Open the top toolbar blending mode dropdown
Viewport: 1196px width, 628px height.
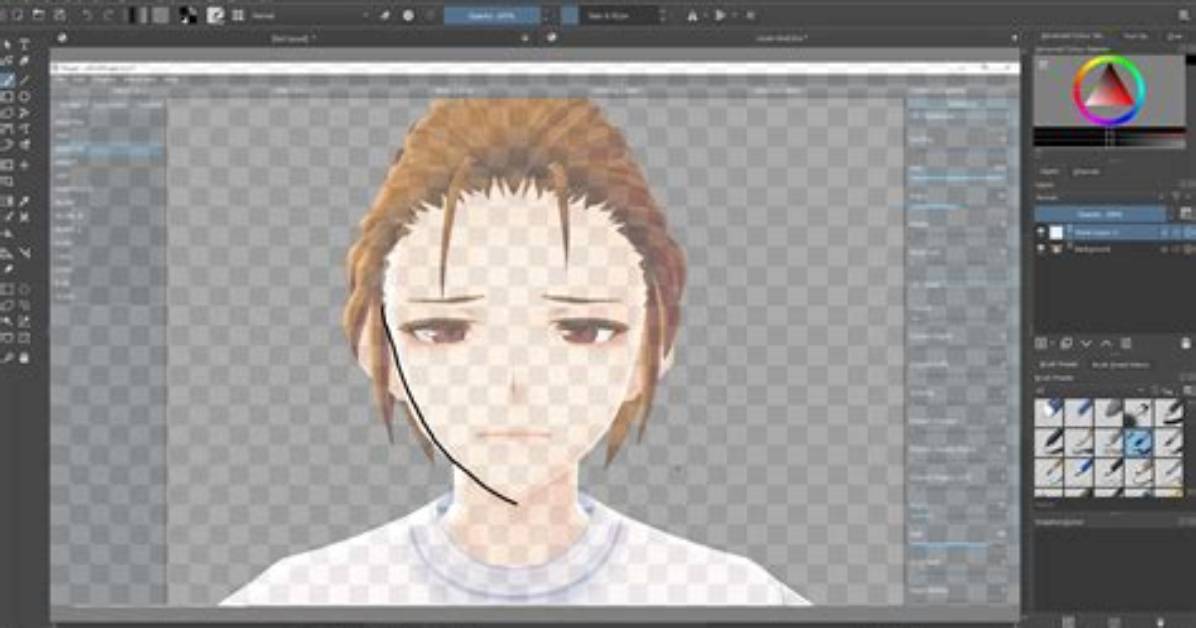pyautogui.click(x=310, y=14)
